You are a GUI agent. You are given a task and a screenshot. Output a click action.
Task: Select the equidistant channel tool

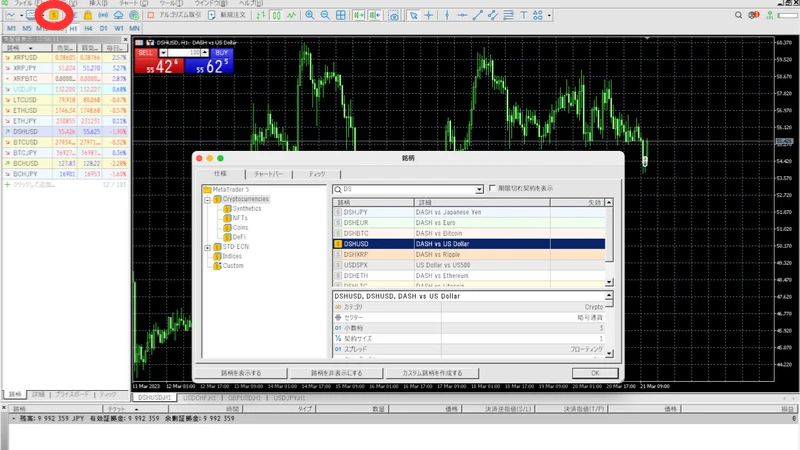(493, 15)
